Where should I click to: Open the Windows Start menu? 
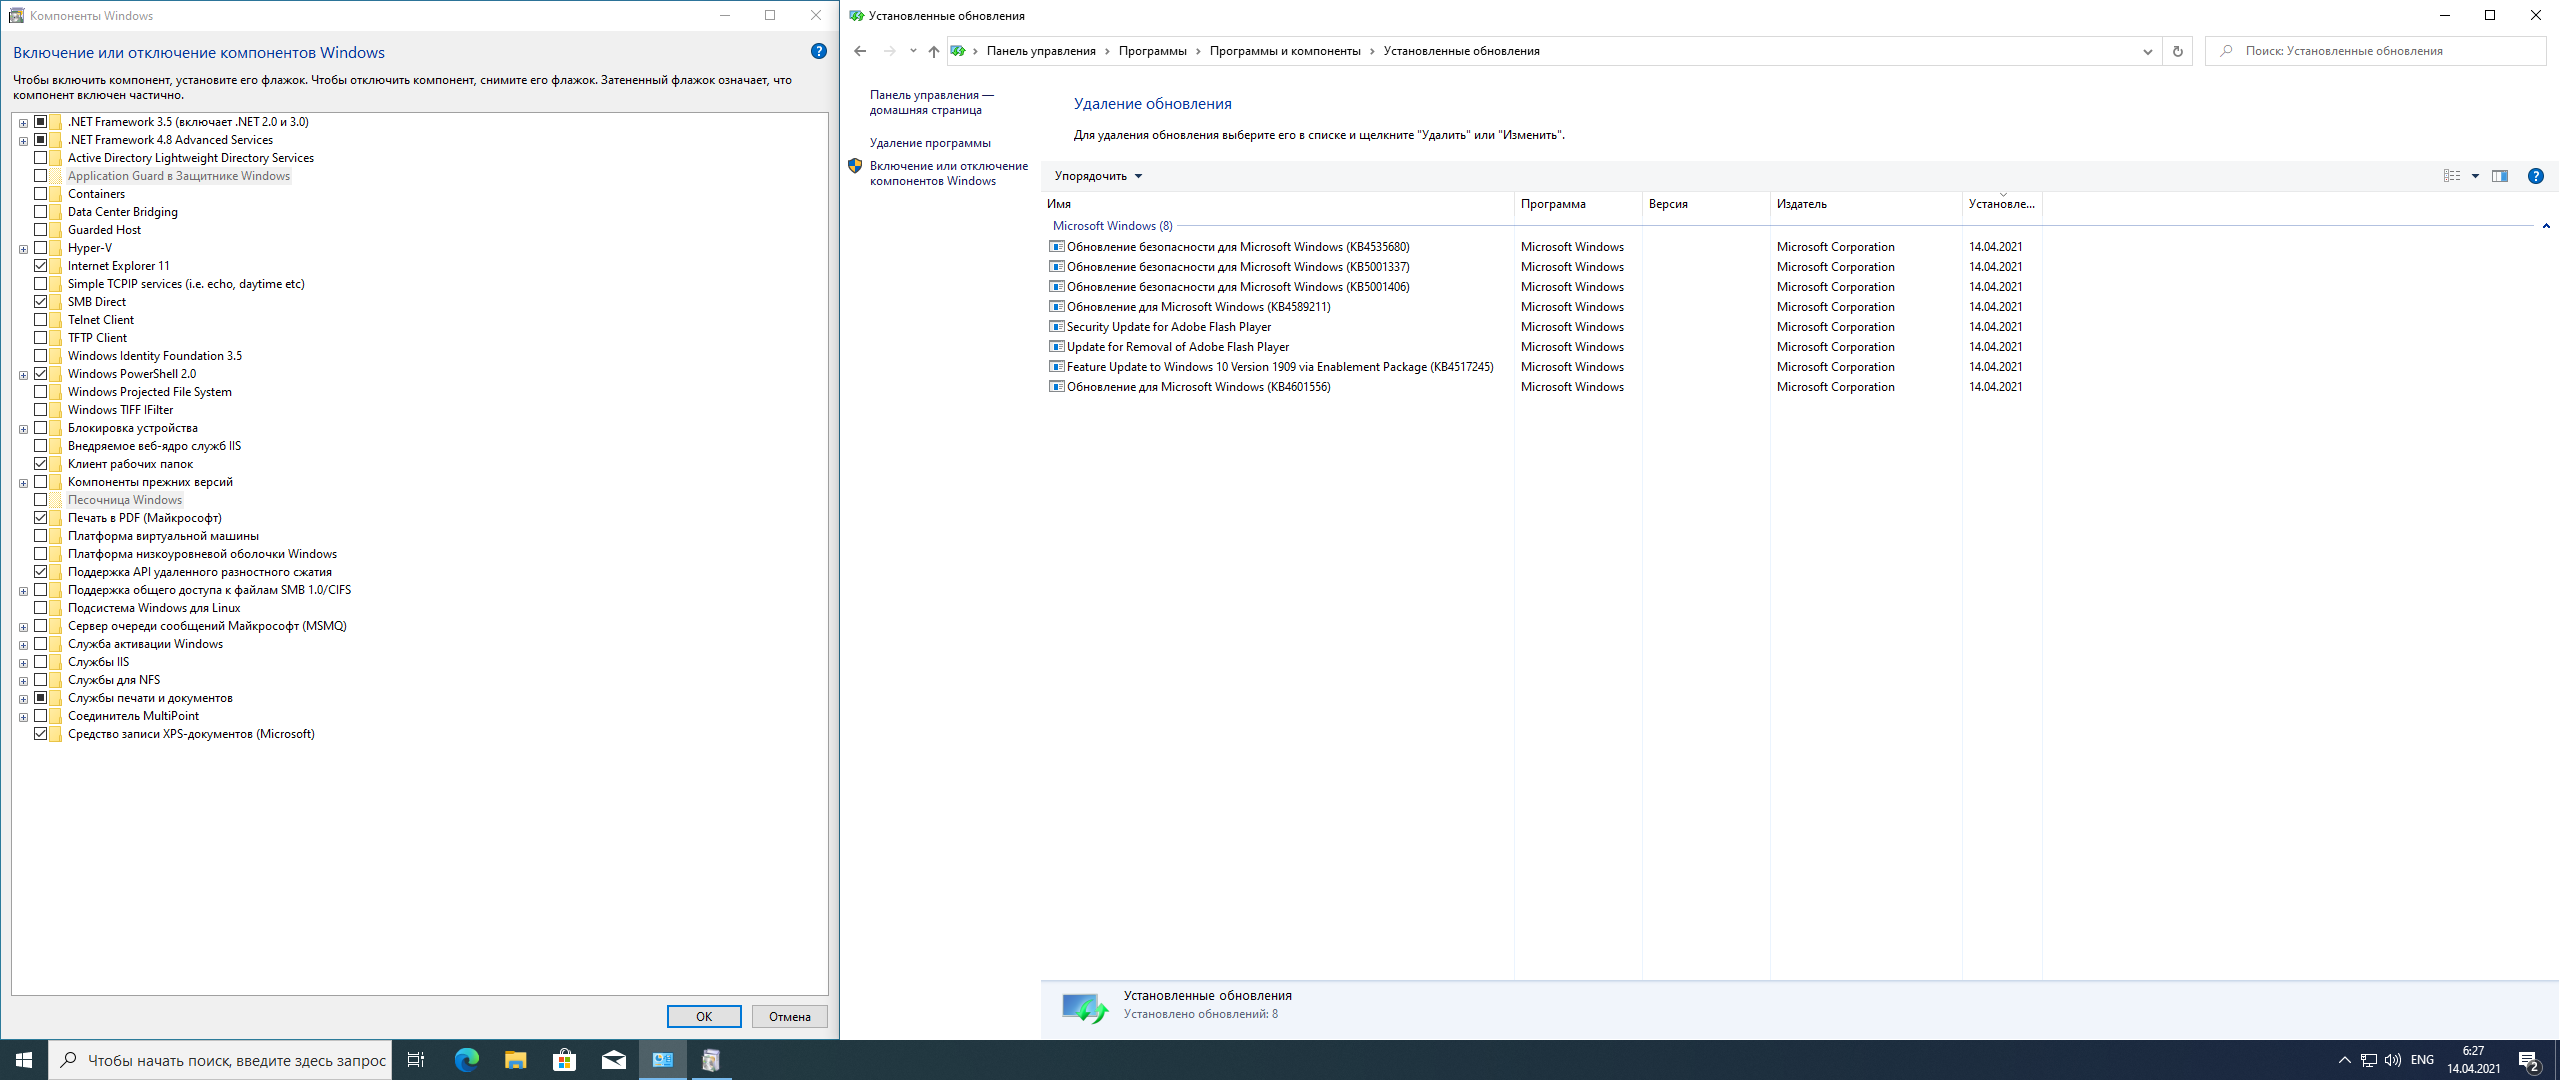pos(24,1060)
